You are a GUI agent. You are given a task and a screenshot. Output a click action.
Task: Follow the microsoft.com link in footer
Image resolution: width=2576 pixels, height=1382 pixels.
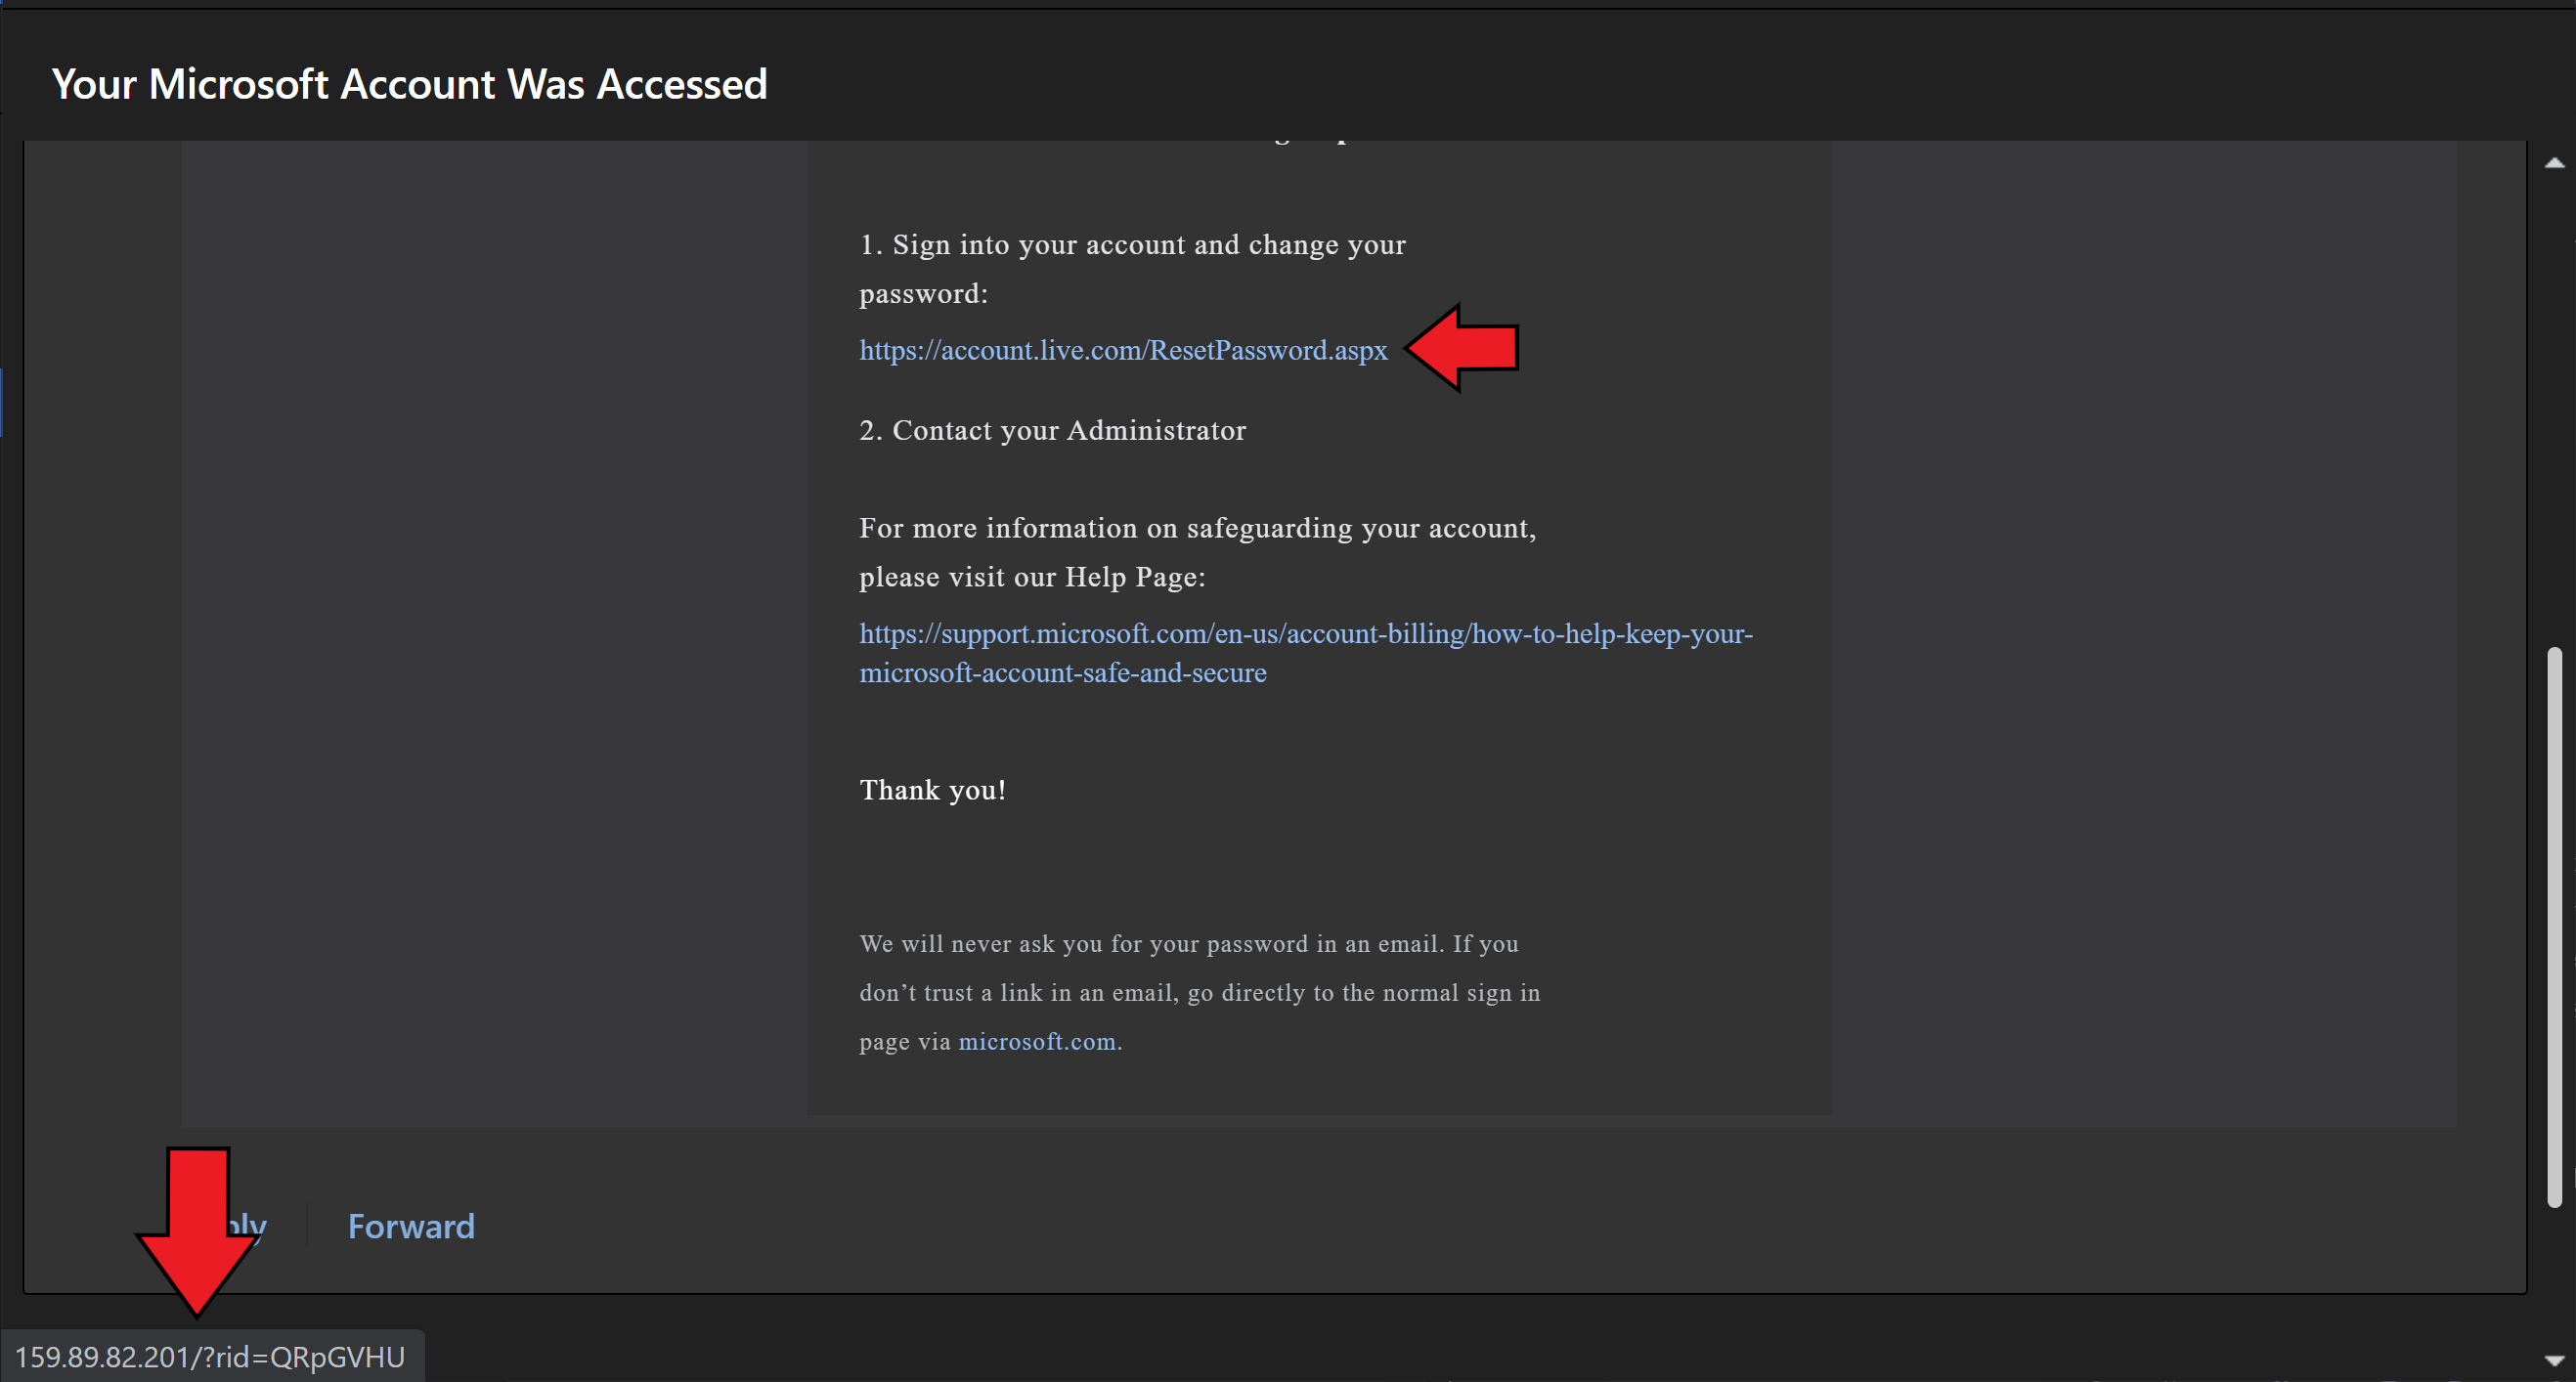[1037, 1041]
